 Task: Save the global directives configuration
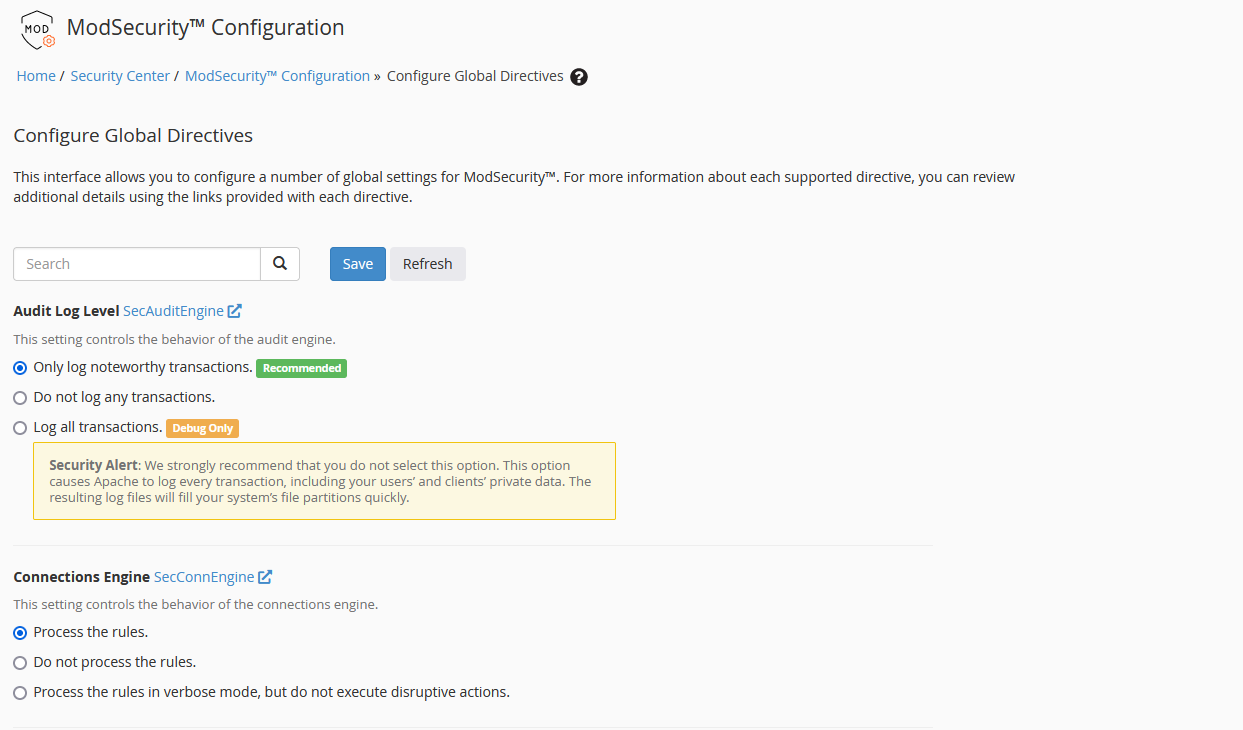point(357,263)
